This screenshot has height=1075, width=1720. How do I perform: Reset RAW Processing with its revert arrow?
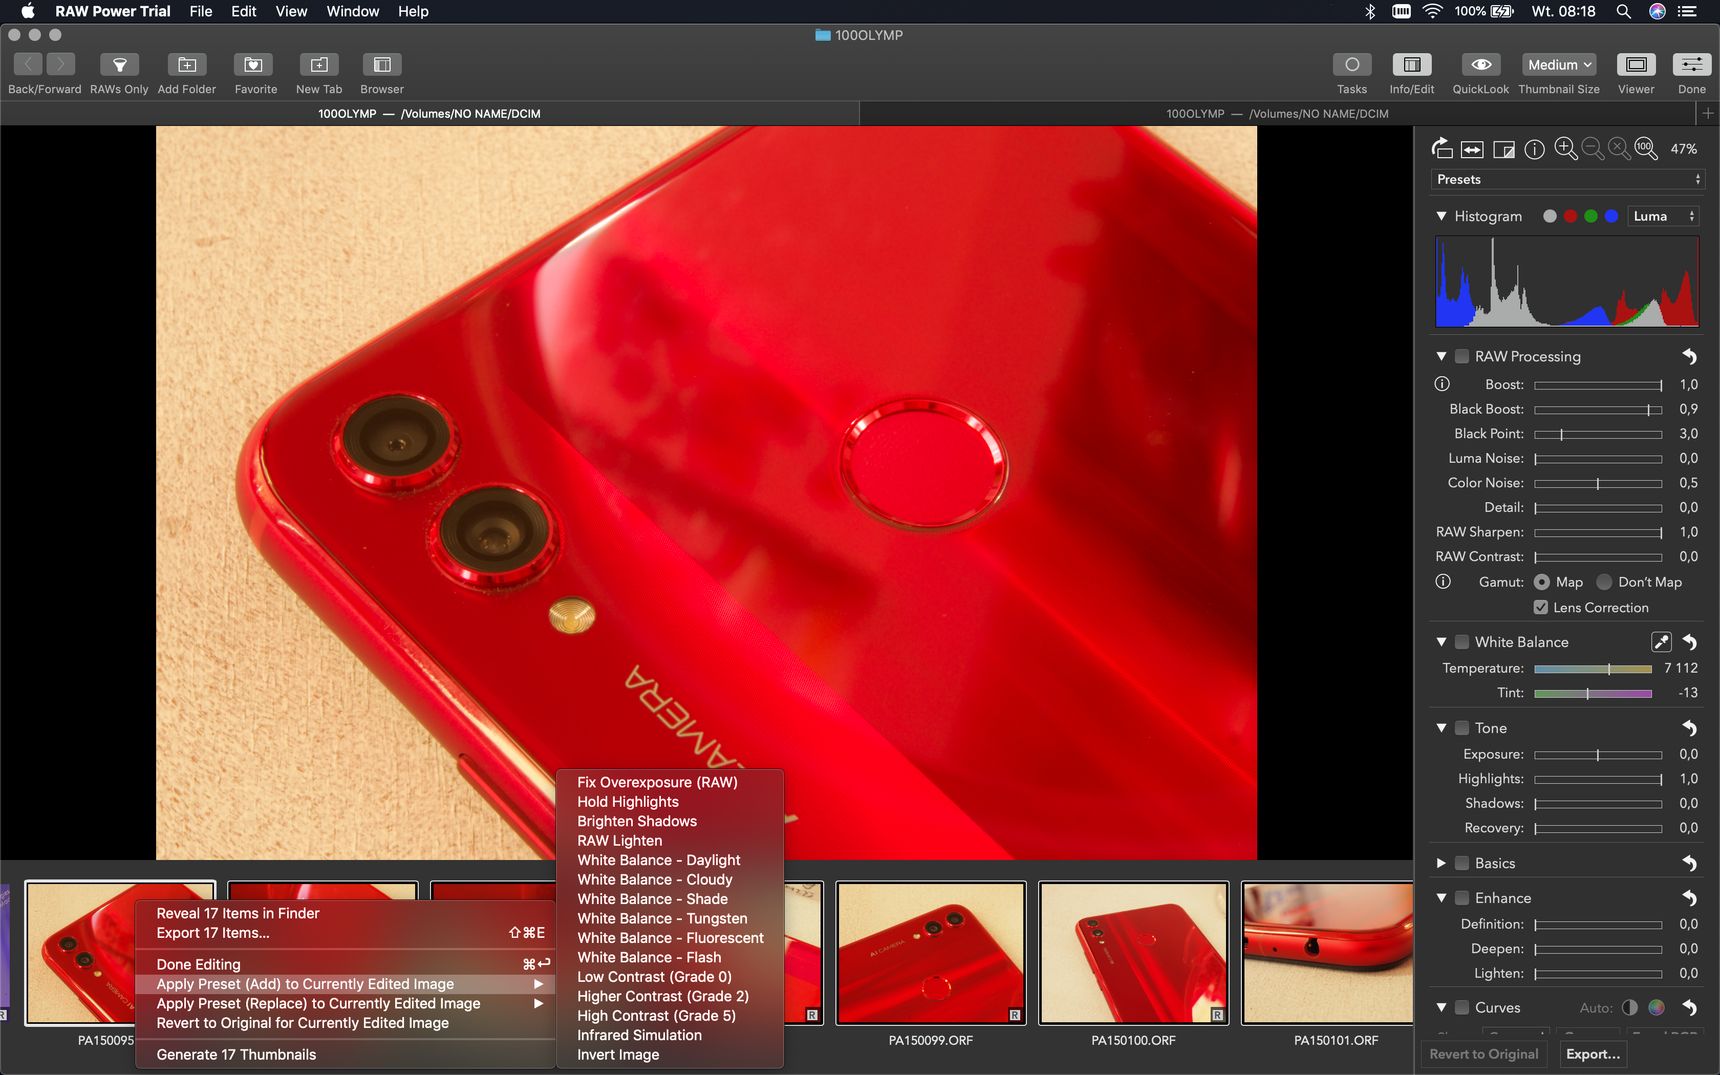coord(1689,357)
